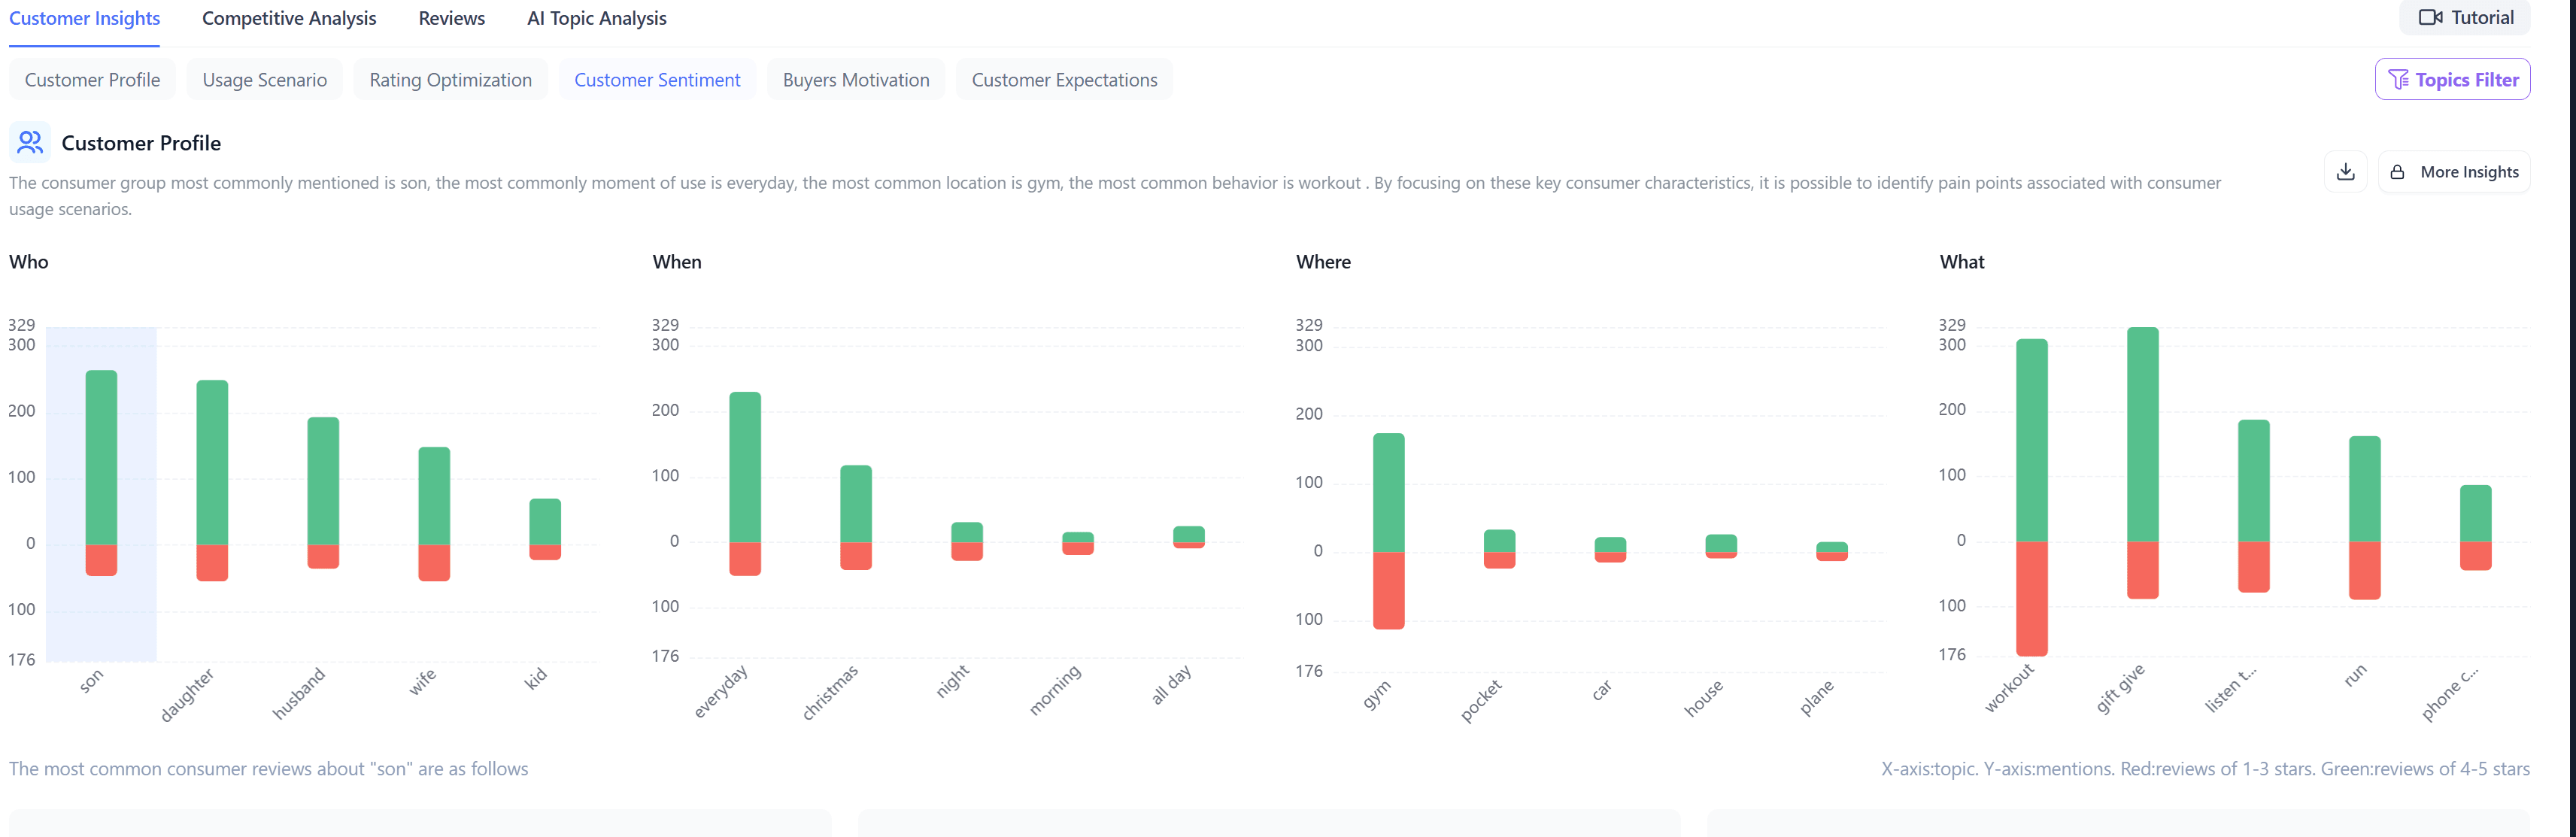
Task: Open the AI Topic Analysis tab
Action: 596,18
